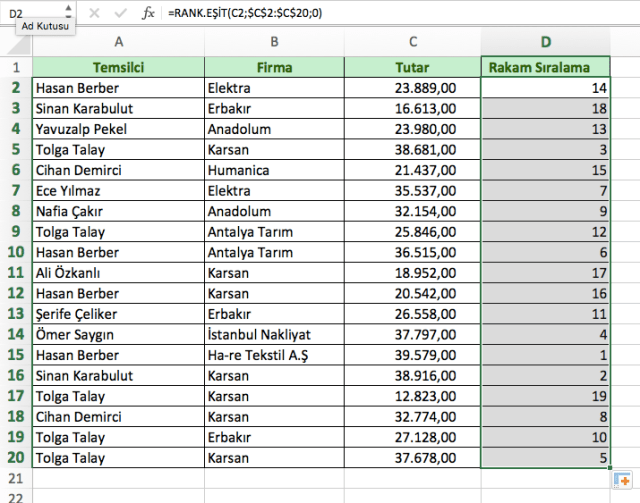Click the Temsilci header cell
Image resolution: width=640 pixels, height=503 pixels.
pos(118,67)
